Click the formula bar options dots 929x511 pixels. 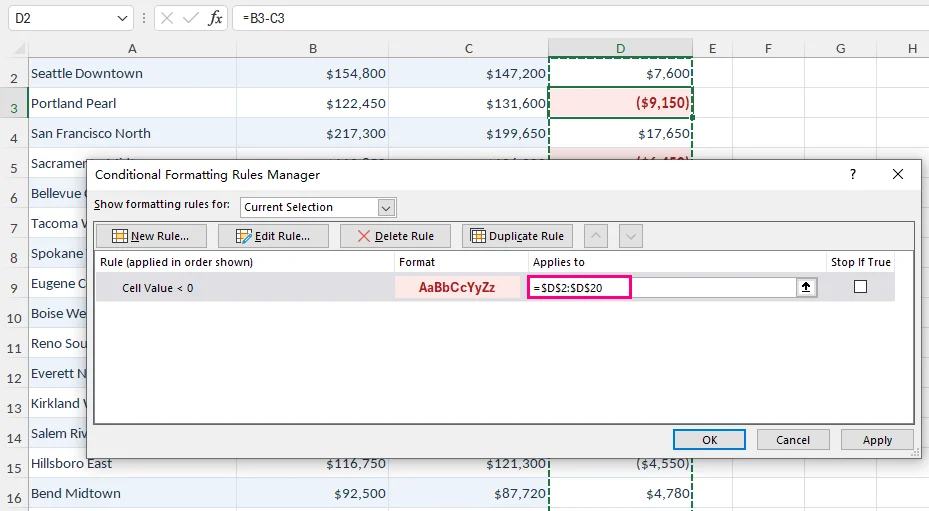point(143,18)
